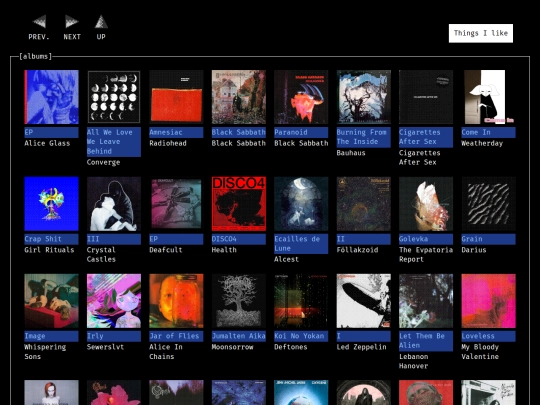Screen dimensions: 540x405
Task: Select the Weatherday artist text
Action: (x=482, y=143)
